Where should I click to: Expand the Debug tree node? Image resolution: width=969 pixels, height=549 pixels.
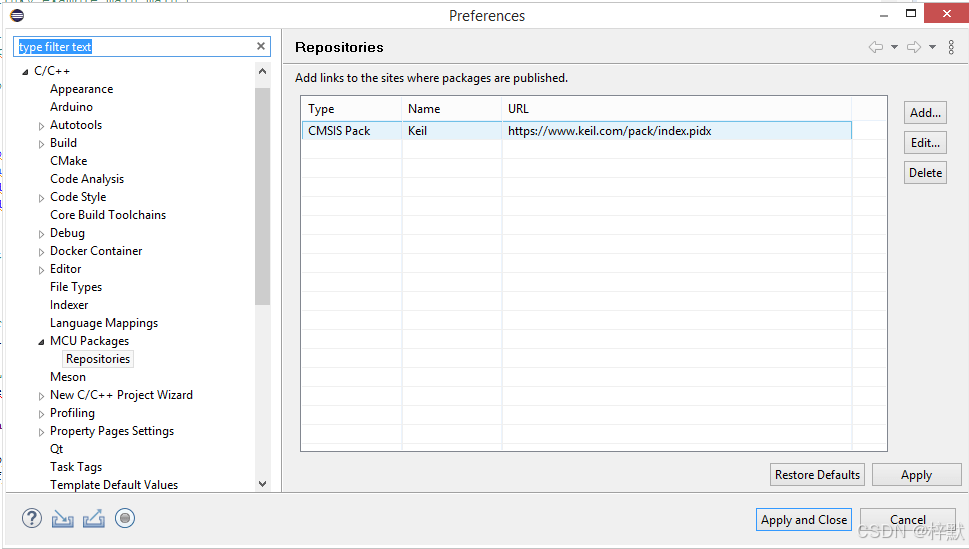click(41, 234)
